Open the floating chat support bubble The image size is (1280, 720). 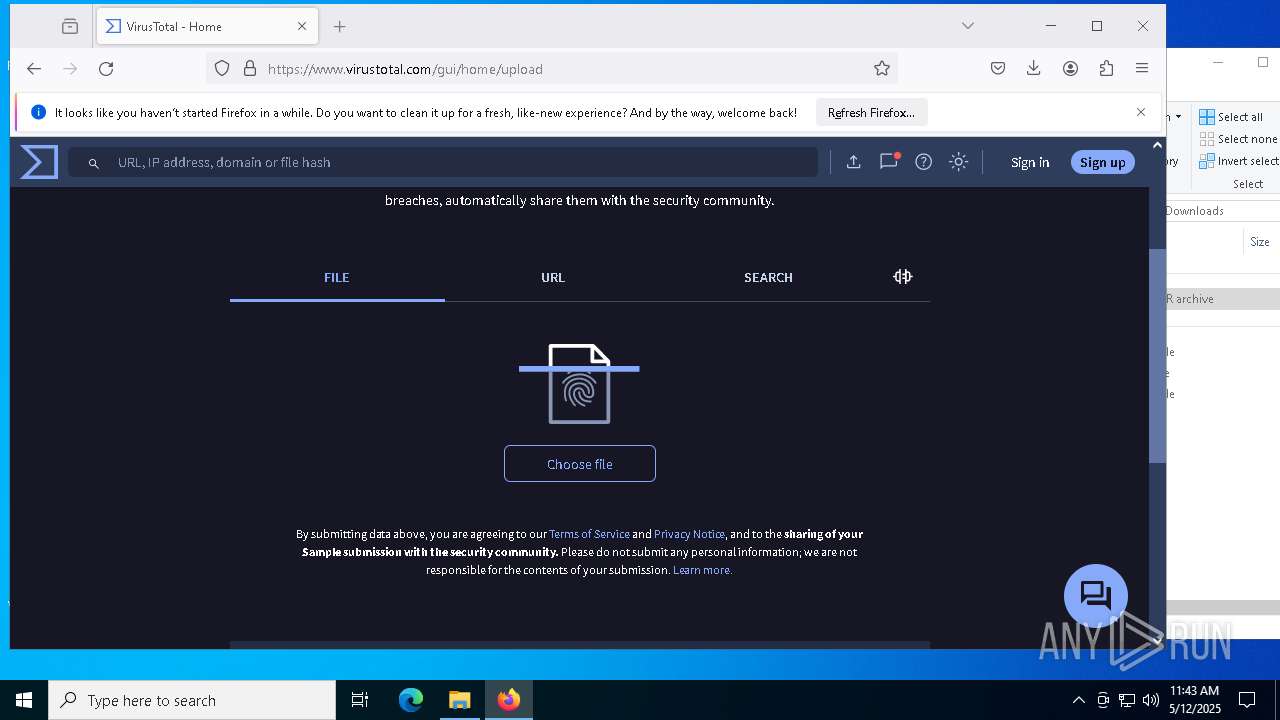pyautogui.click(x=1096, y=596)
